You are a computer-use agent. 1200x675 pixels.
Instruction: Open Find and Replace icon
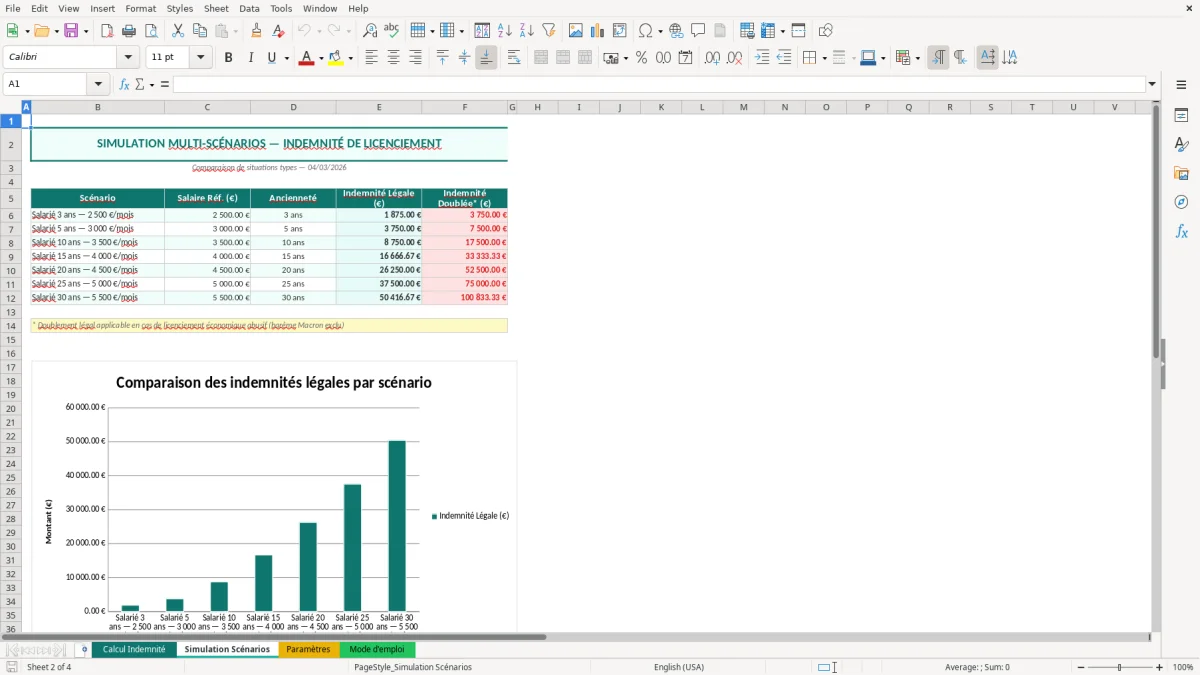[370, 31]
